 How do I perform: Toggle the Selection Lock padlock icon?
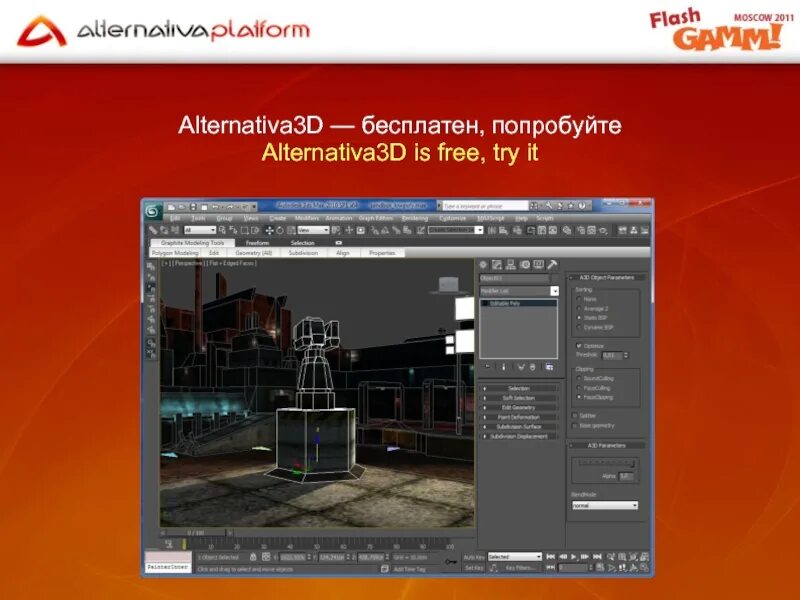tap(253, 557)
